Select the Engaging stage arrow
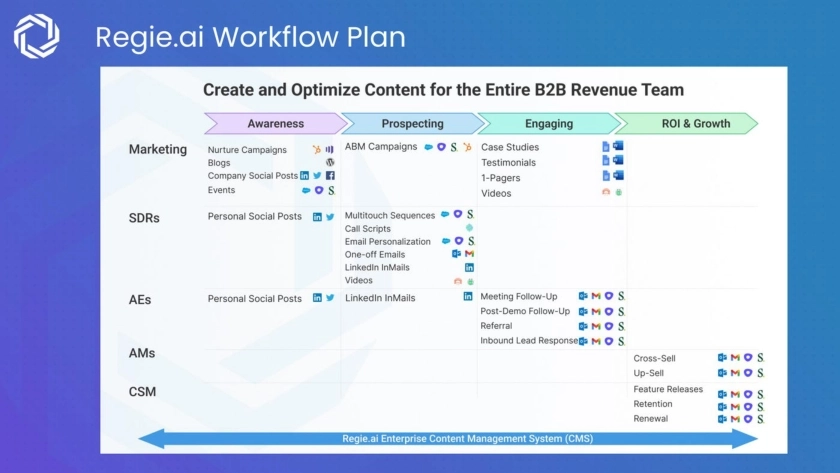 pos(549,124)
